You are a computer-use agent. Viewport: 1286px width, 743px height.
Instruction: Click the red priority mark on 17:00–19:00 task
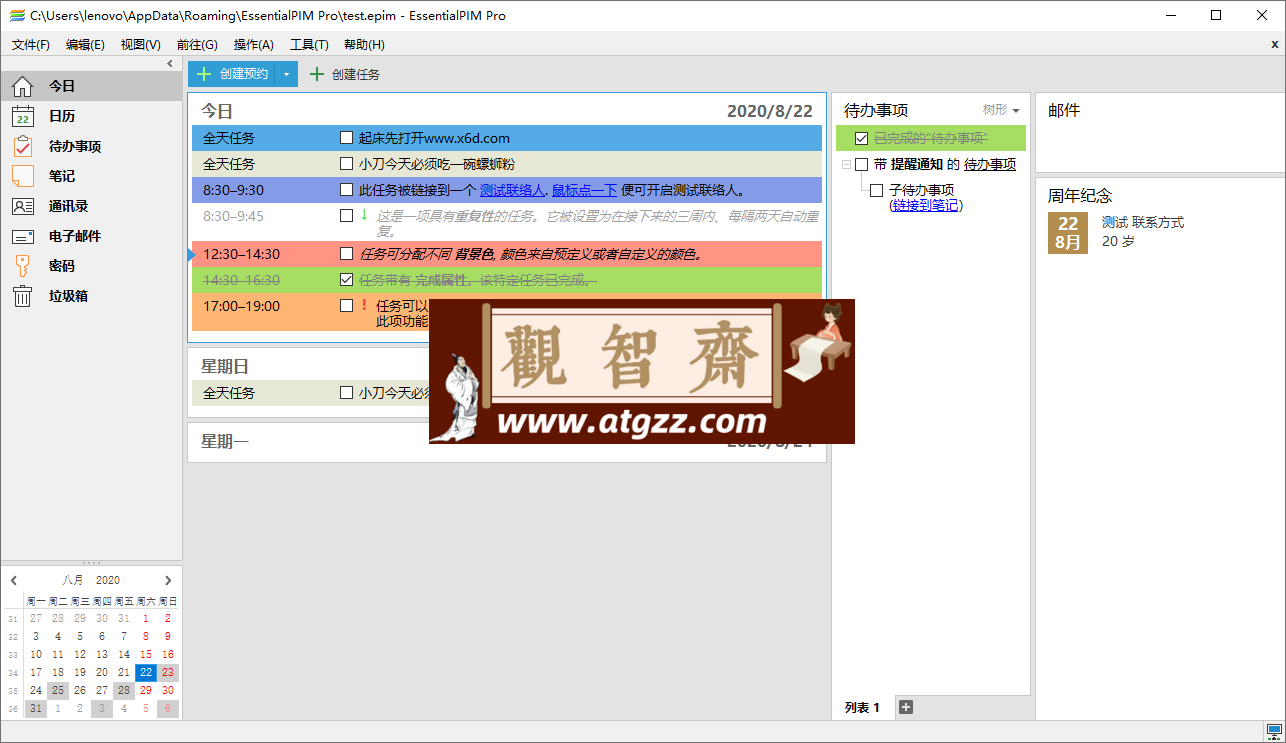click(364, 305)
